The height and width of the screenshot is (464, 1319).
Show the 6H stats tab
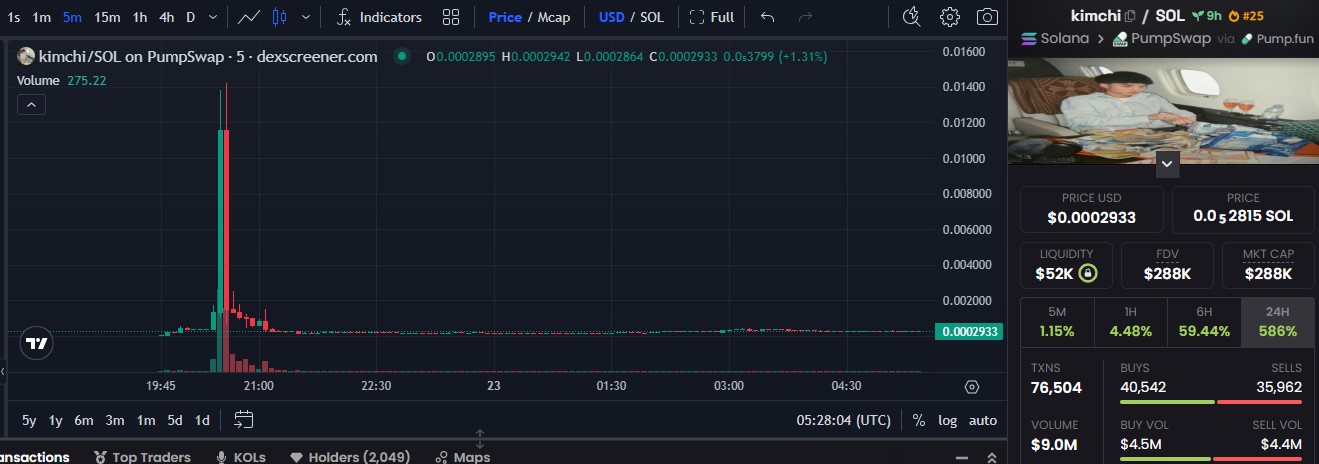[1204, 322]
